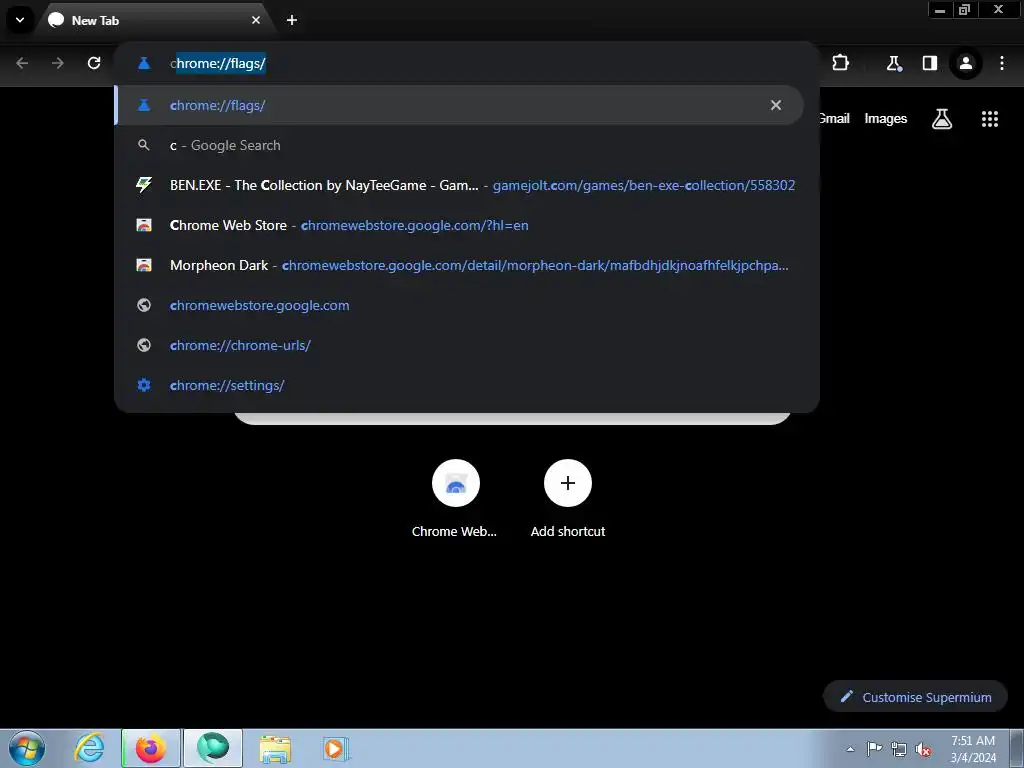Reload the page
The height and width of the screenshot is (768, 1024).
tap(94, 63)
